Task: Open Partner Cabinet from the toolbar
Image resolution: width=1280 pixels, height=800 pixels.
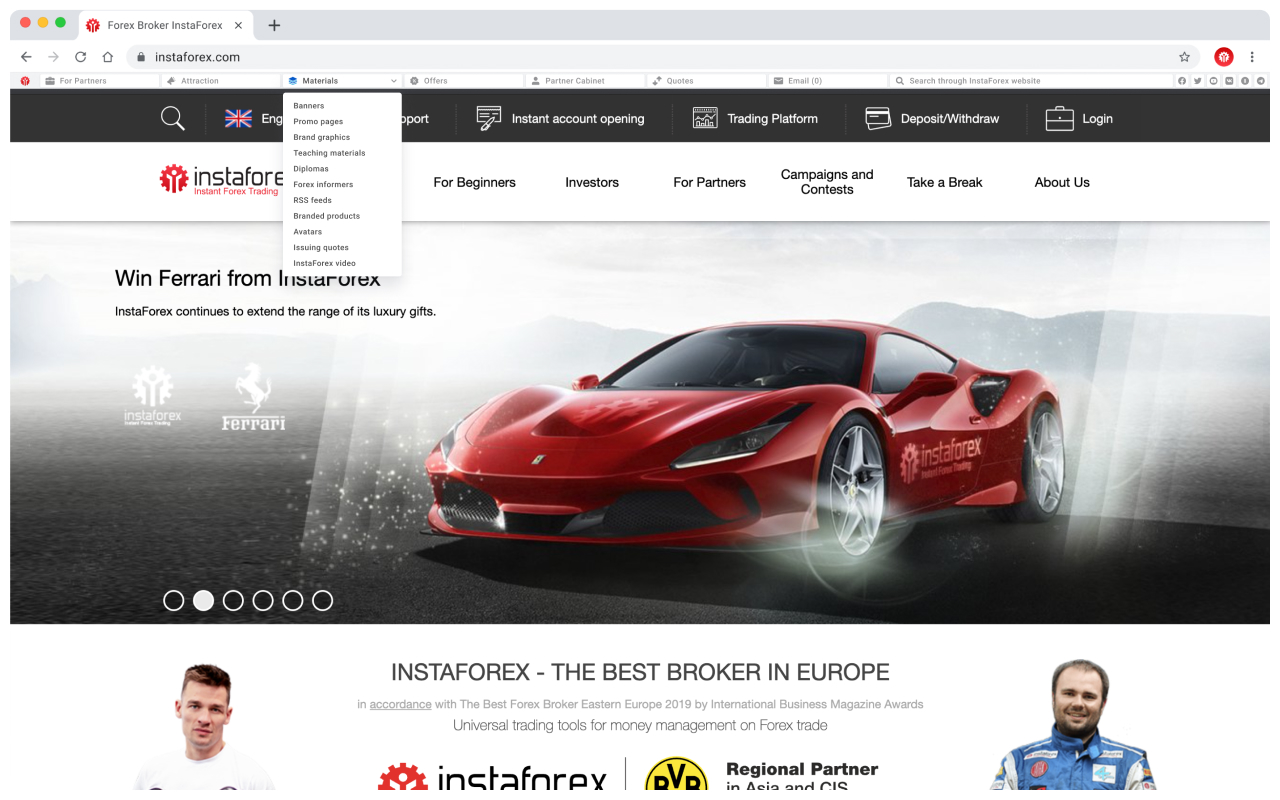Action: (x=586, y=81)
